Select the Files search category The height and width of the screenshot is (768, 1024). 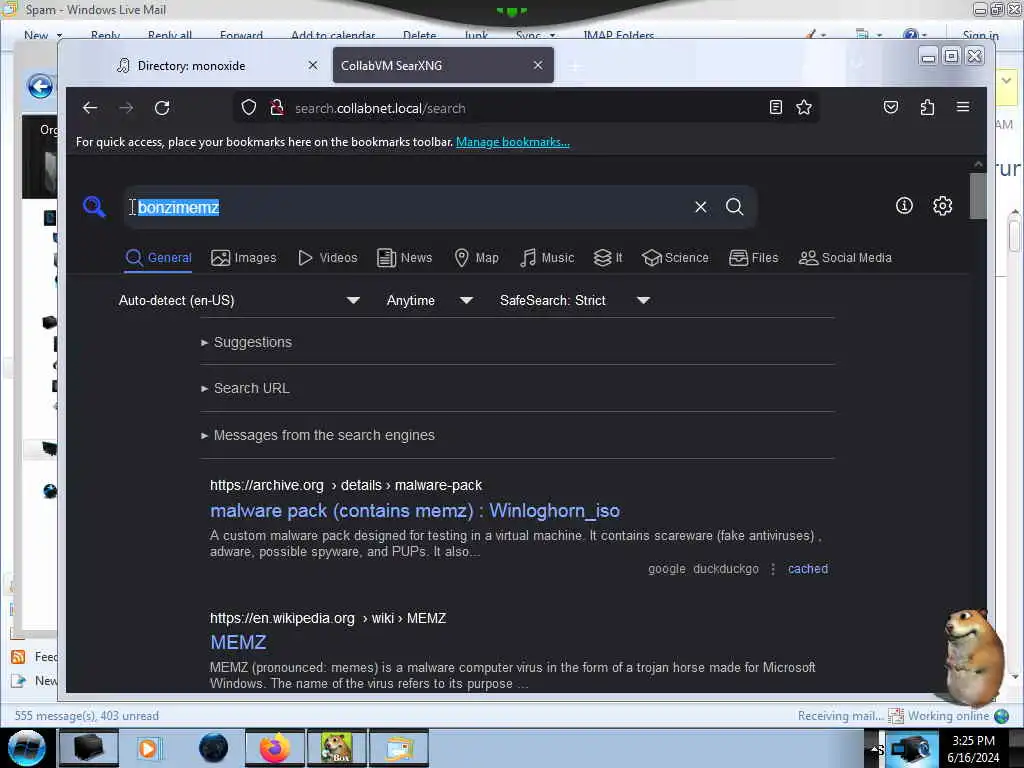754,258
